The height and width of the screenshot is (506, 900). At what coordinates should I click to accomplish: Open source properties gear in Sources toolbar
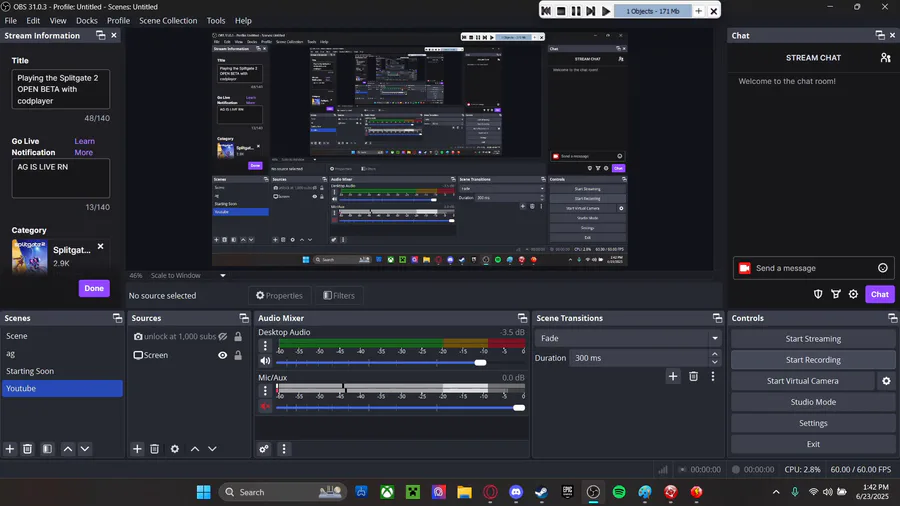point(175,449)
